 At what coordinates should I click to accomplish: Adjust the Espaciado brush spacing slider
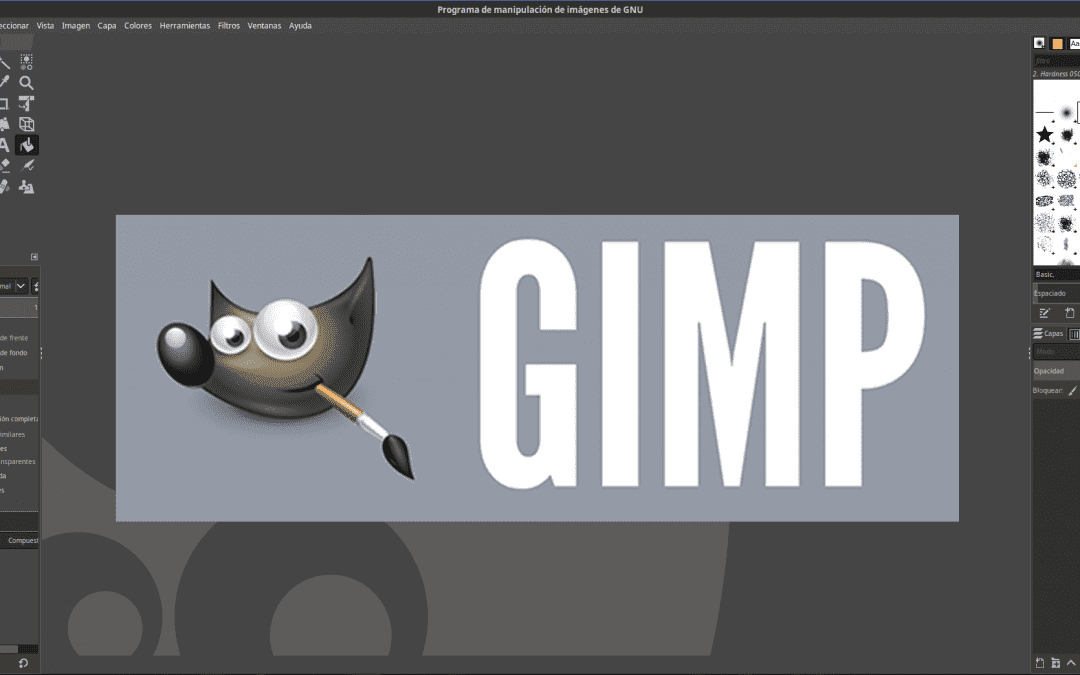(x=1056, y=293)
